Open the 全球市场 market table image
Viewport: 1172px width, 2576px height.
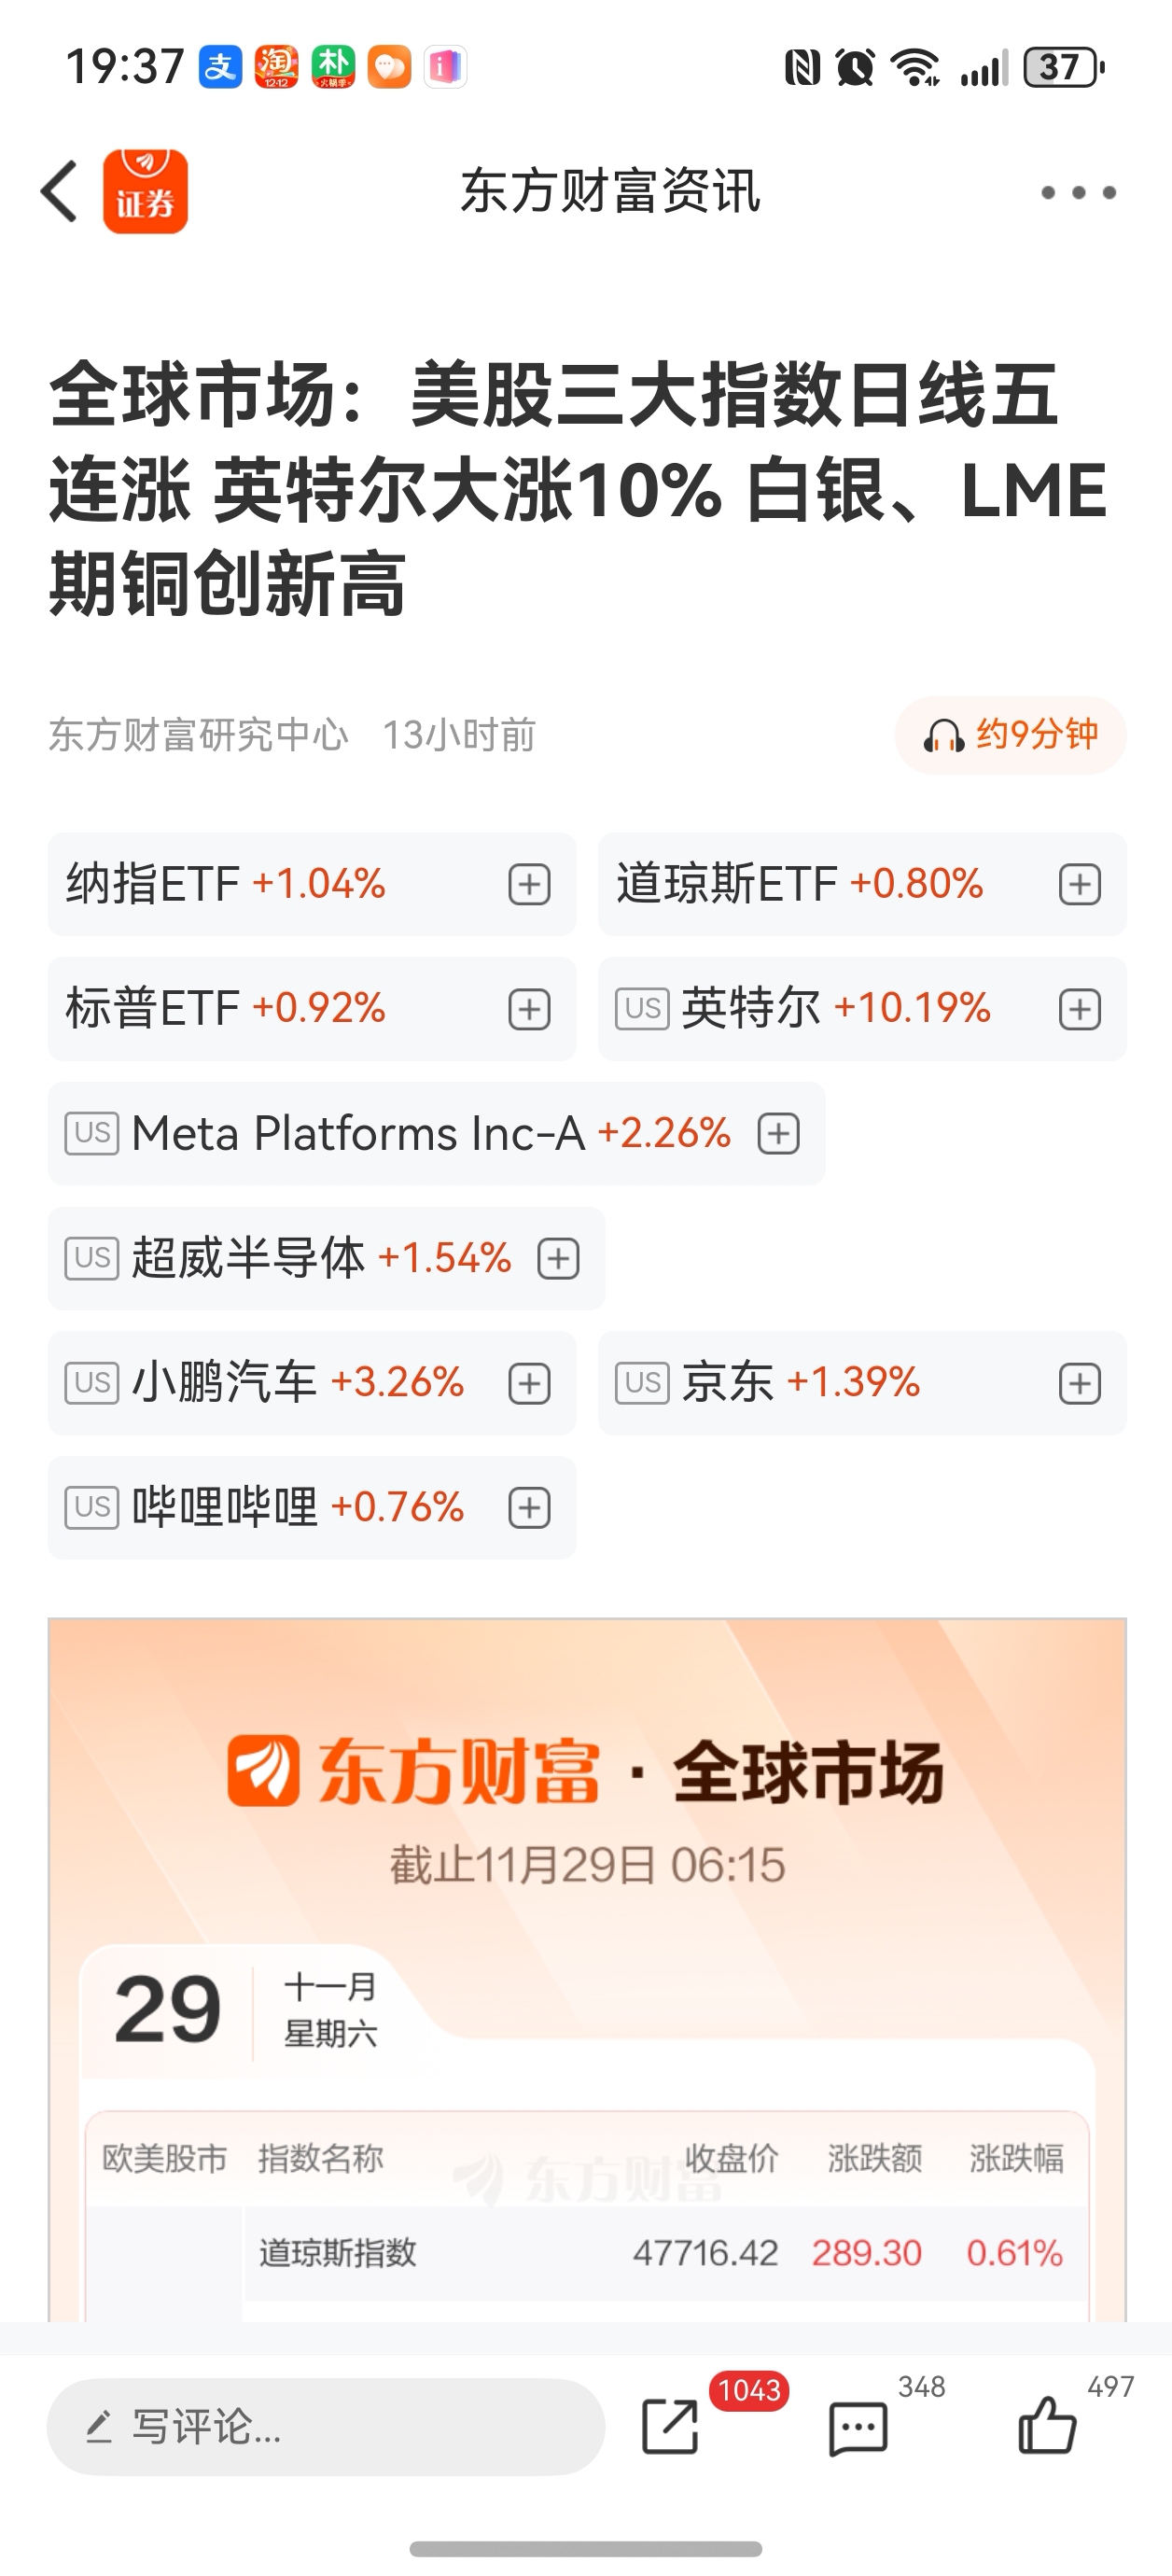(587, 1970)
